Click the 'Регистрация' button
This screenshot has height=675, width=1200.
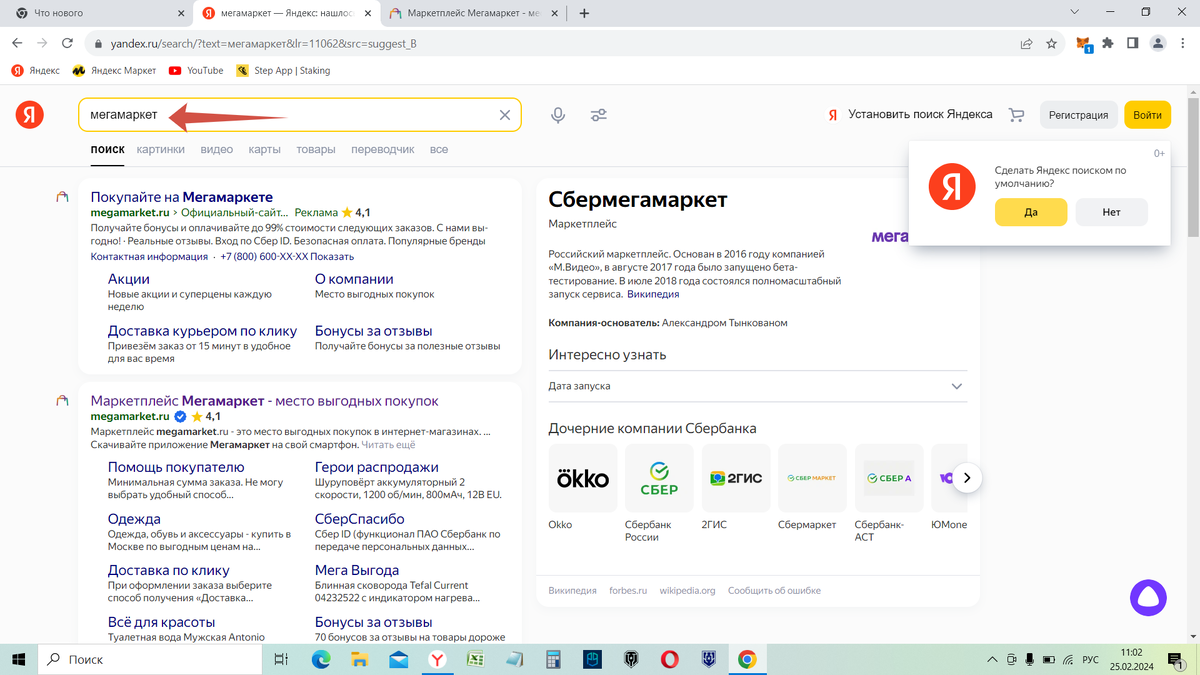(1078, 115)
